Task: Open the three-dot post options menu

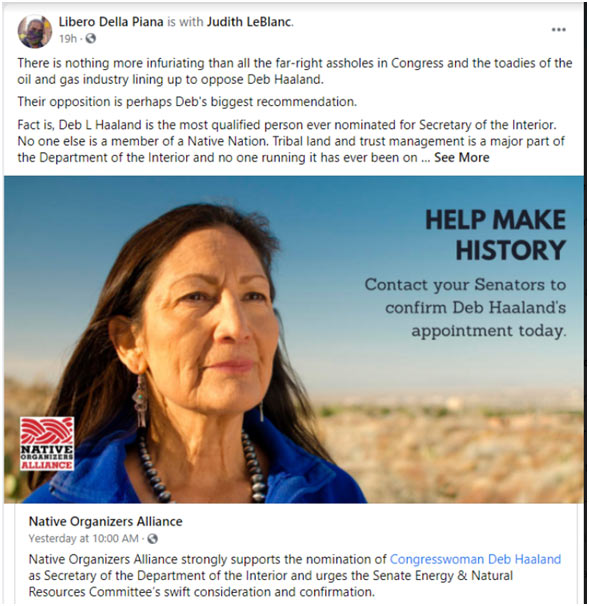Action: [x=558, y=30]
